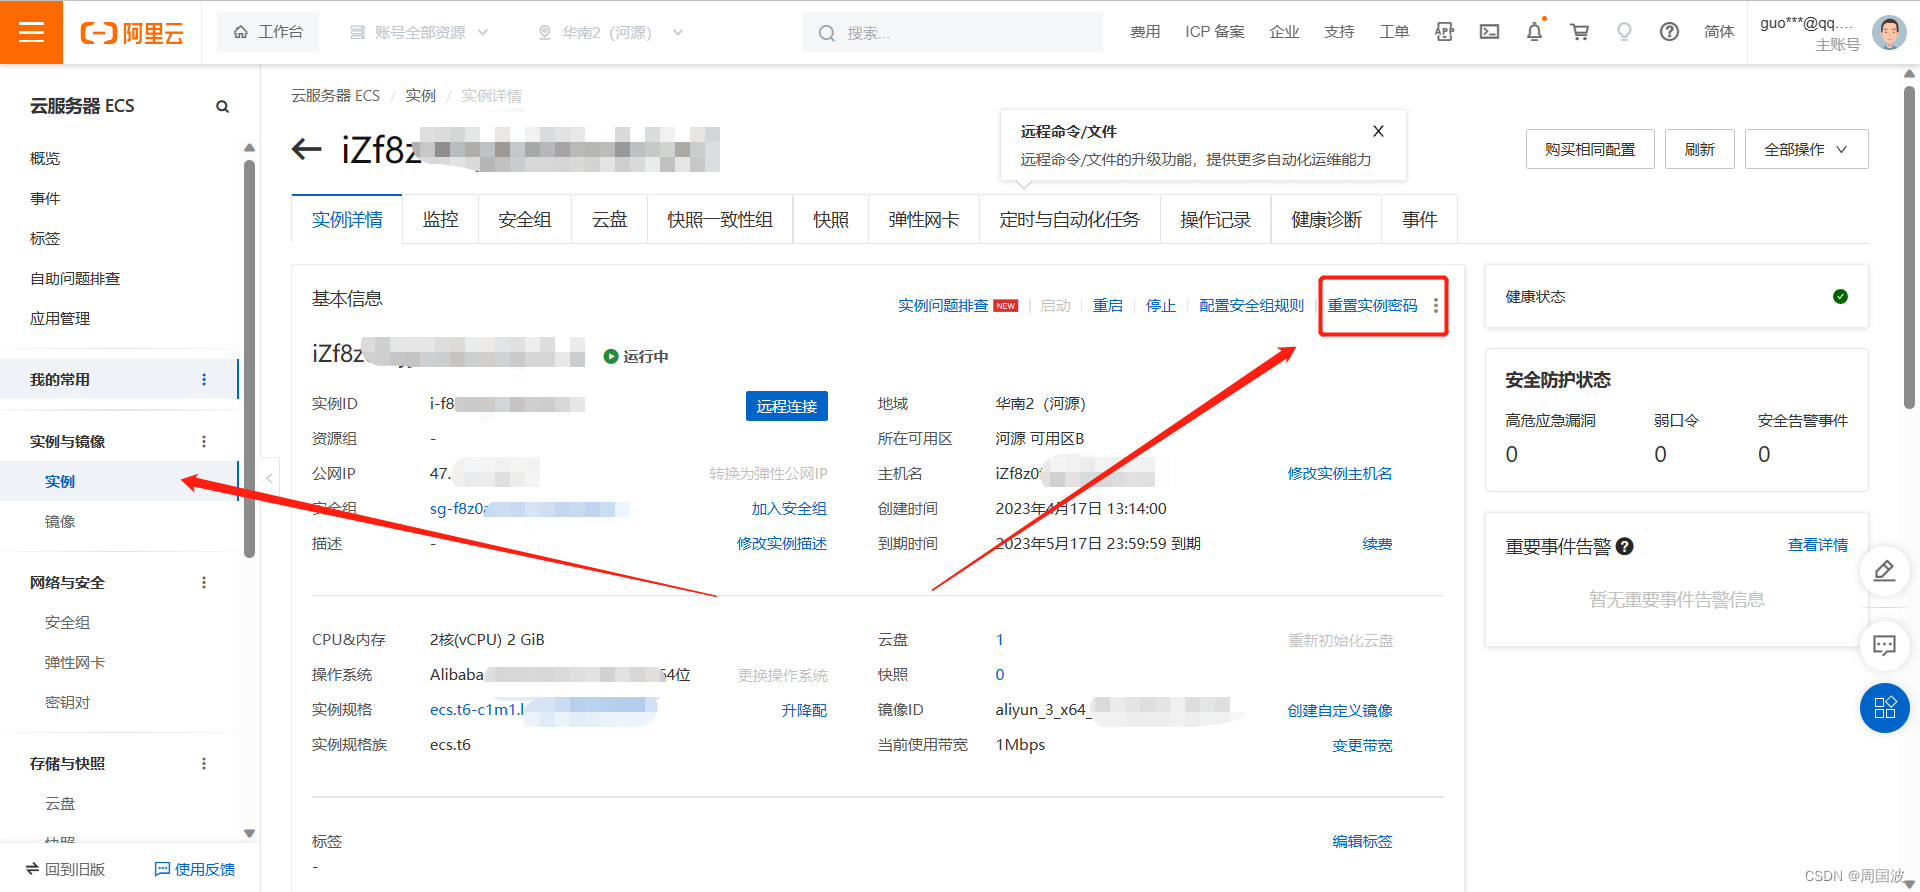The image size is (1920, 892).
Task: Search within the 云服务器 ECS sidebar
Action: point(222,106)
